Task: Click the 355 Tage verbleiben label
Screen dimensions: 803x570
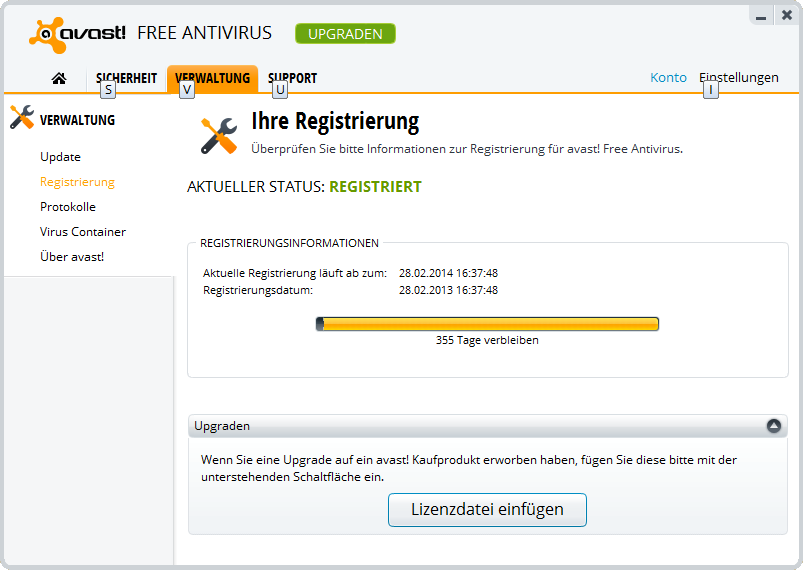Action: coord(487,340)
